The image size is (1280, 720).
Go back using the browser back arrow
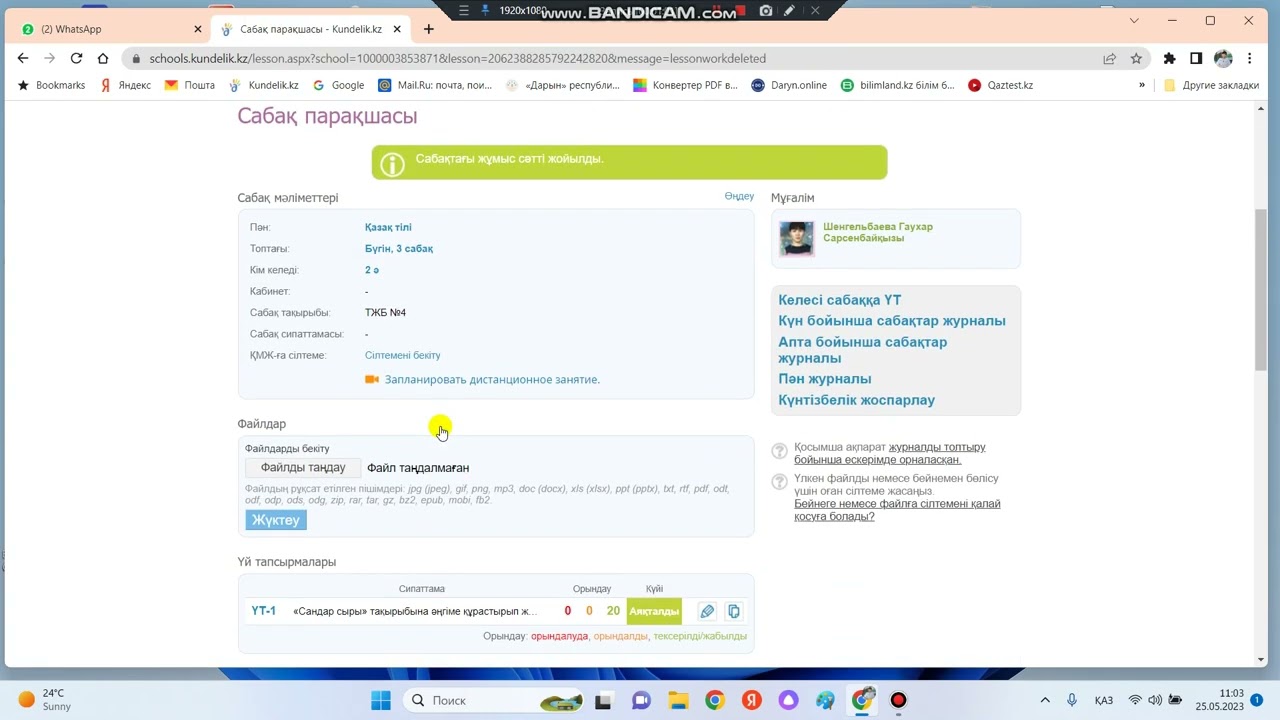pyautogui.click(x=23, y=58)
